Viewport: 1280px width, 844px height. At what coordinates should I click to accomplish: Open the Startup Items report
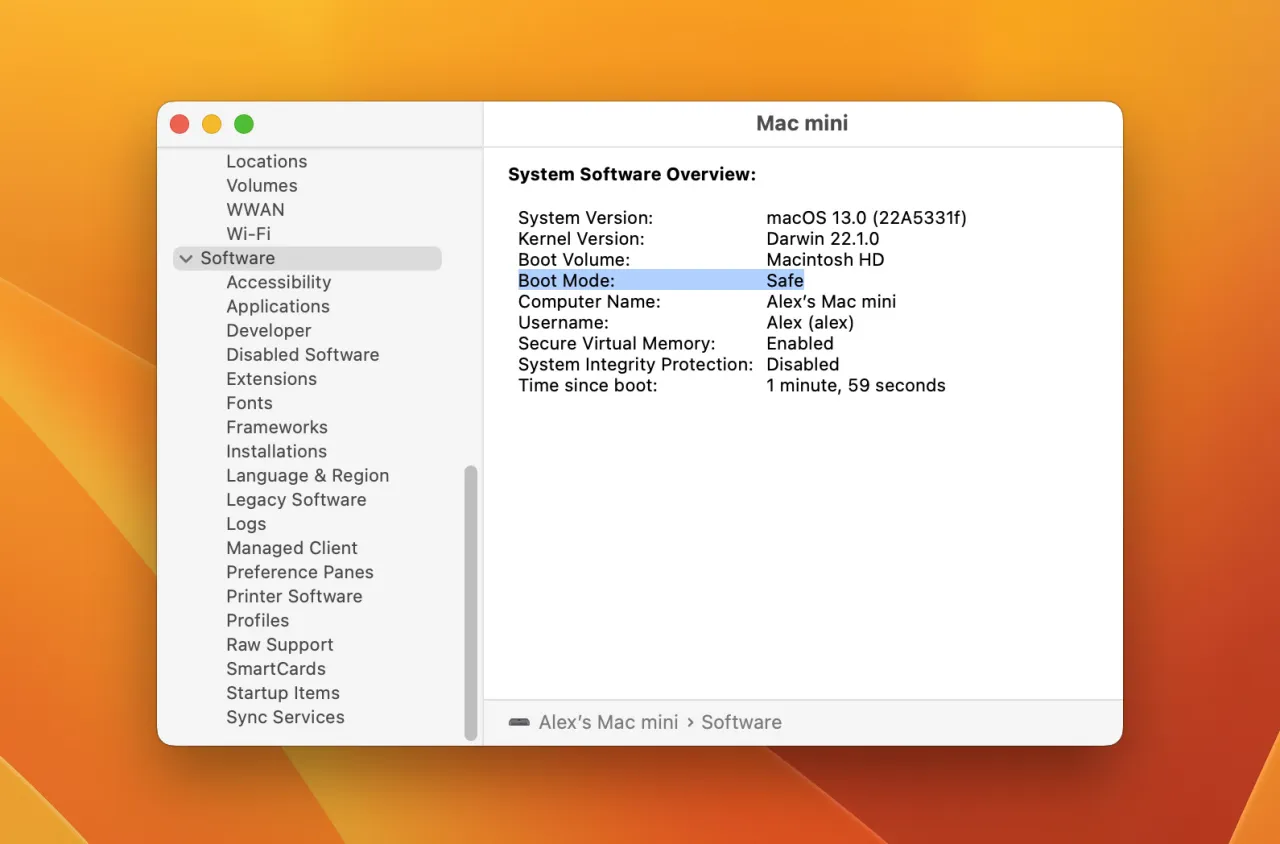click(x=283, y=693)
